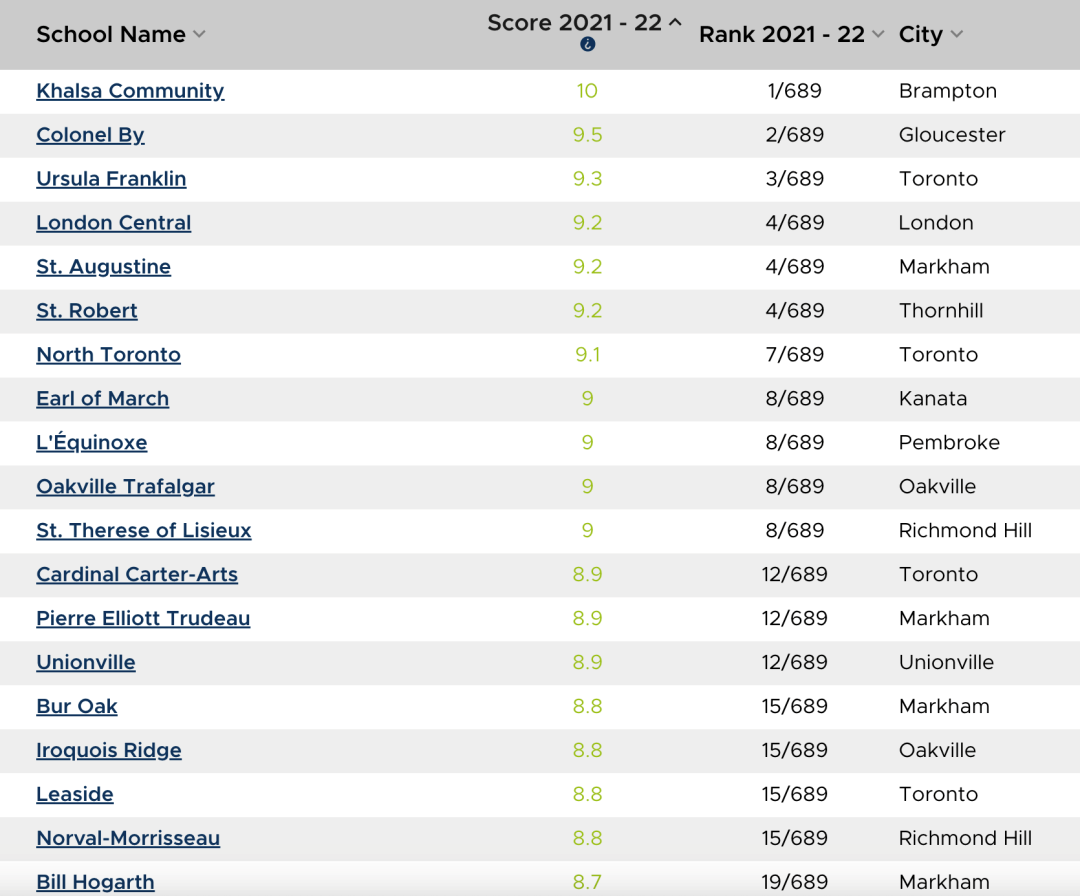Open St. Robert school link

point(87,311)
